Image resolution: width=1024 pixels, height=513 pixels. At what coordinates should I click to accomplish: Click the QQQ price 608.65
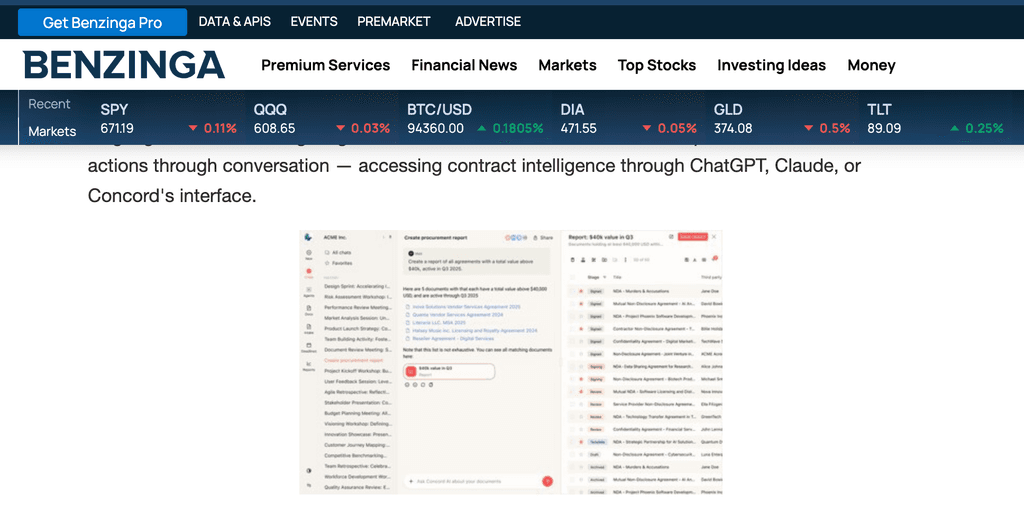(274, 128)
